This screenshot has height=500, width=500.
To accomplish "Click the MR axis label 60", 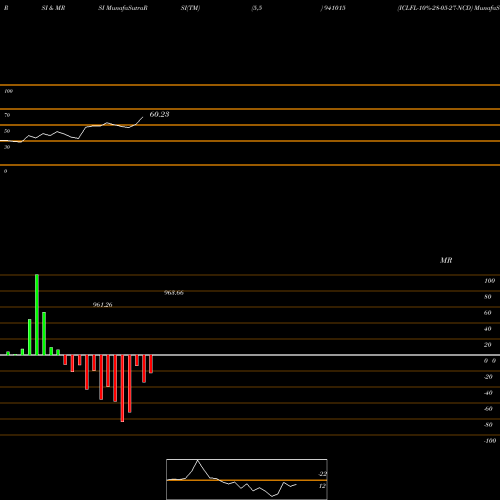I will tap(488, 313).
